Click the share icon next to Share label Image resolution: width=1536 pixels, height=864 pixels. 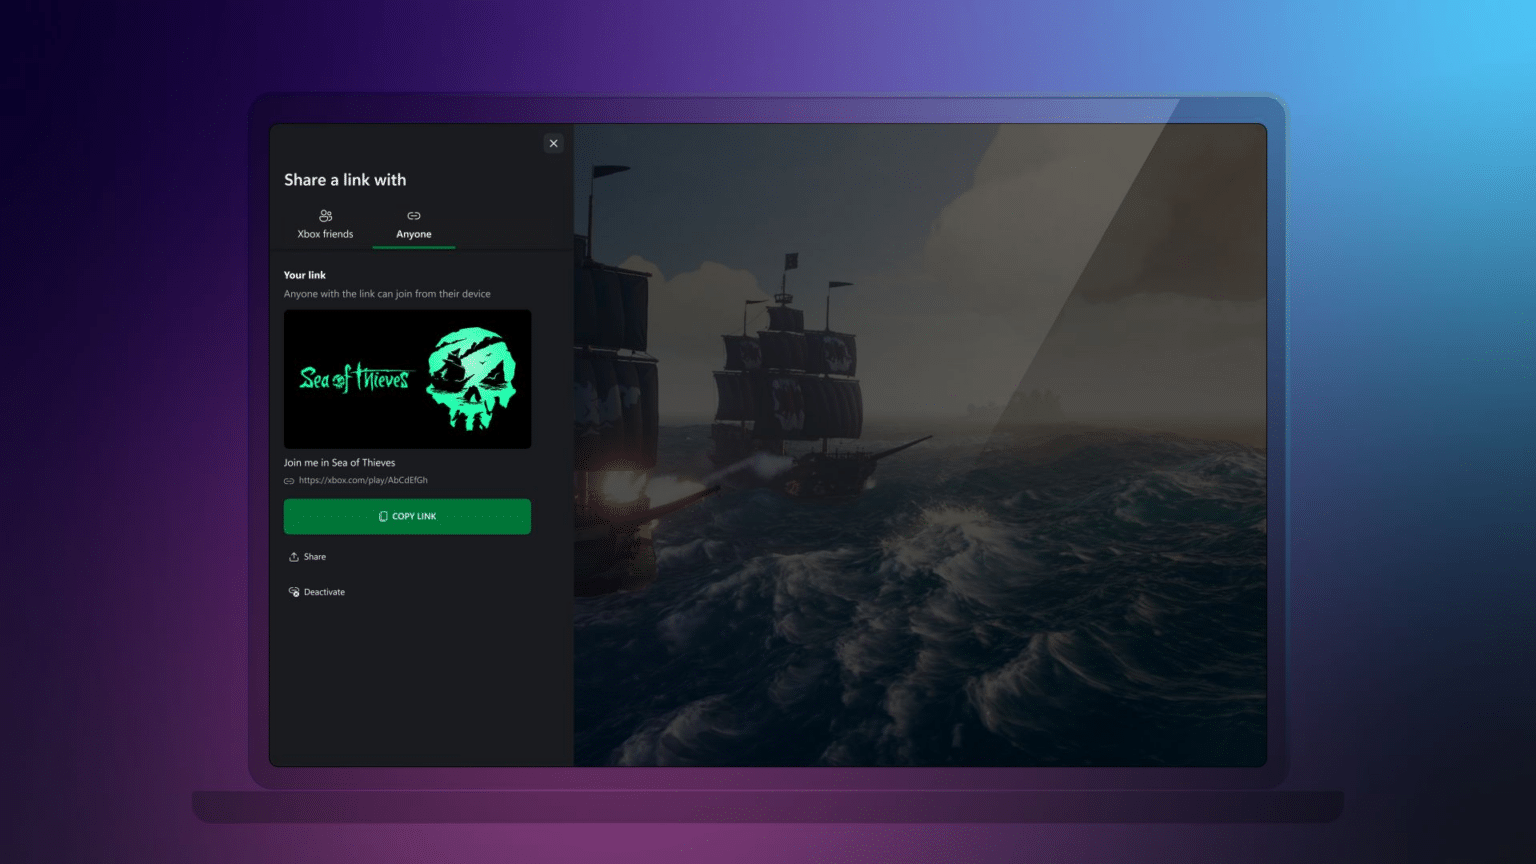[292, 556]
